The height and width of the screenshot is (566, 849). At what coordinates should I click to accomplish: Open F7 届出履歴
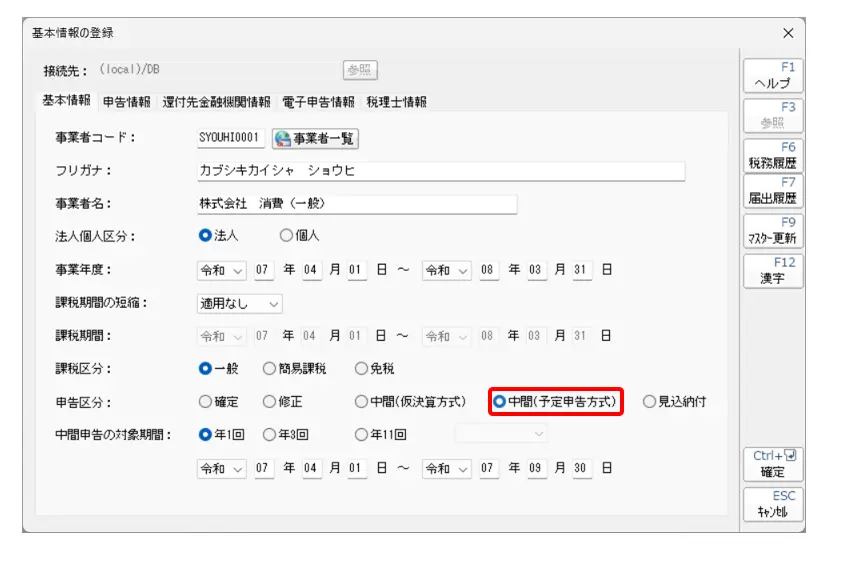click(772, 191)
